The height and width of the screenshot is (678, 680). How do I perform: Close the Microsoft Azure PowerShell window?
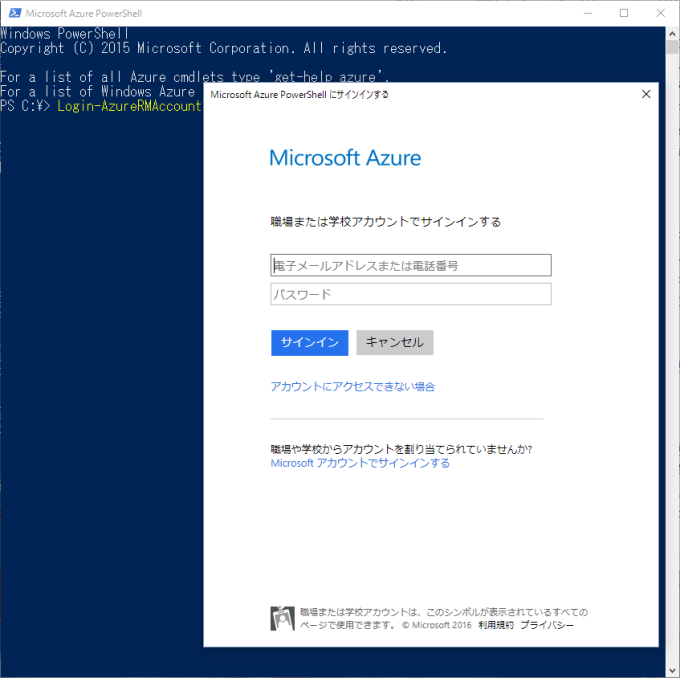(660, 13)
